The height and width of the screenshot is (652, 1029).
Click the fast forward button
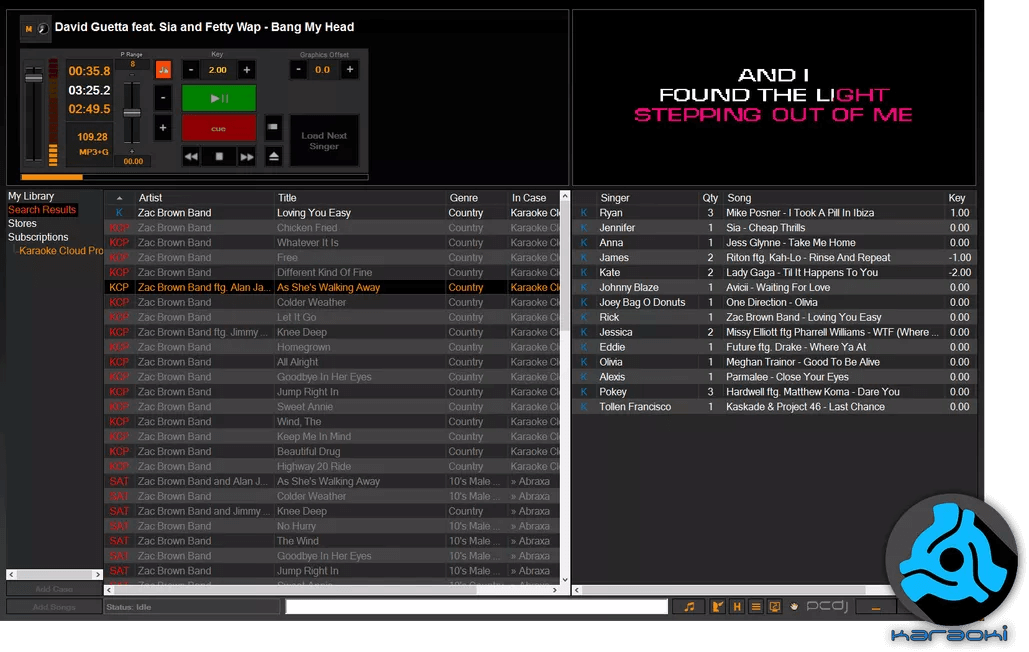click(x=246, y=156)
